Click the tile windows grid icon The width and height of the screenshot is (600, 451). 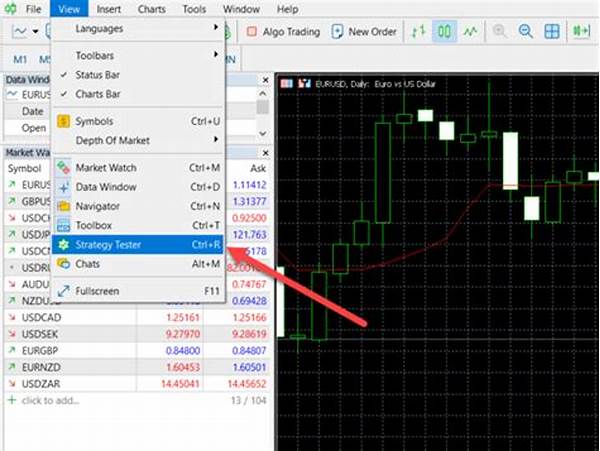pyautogui.click(x=552, y=31)
